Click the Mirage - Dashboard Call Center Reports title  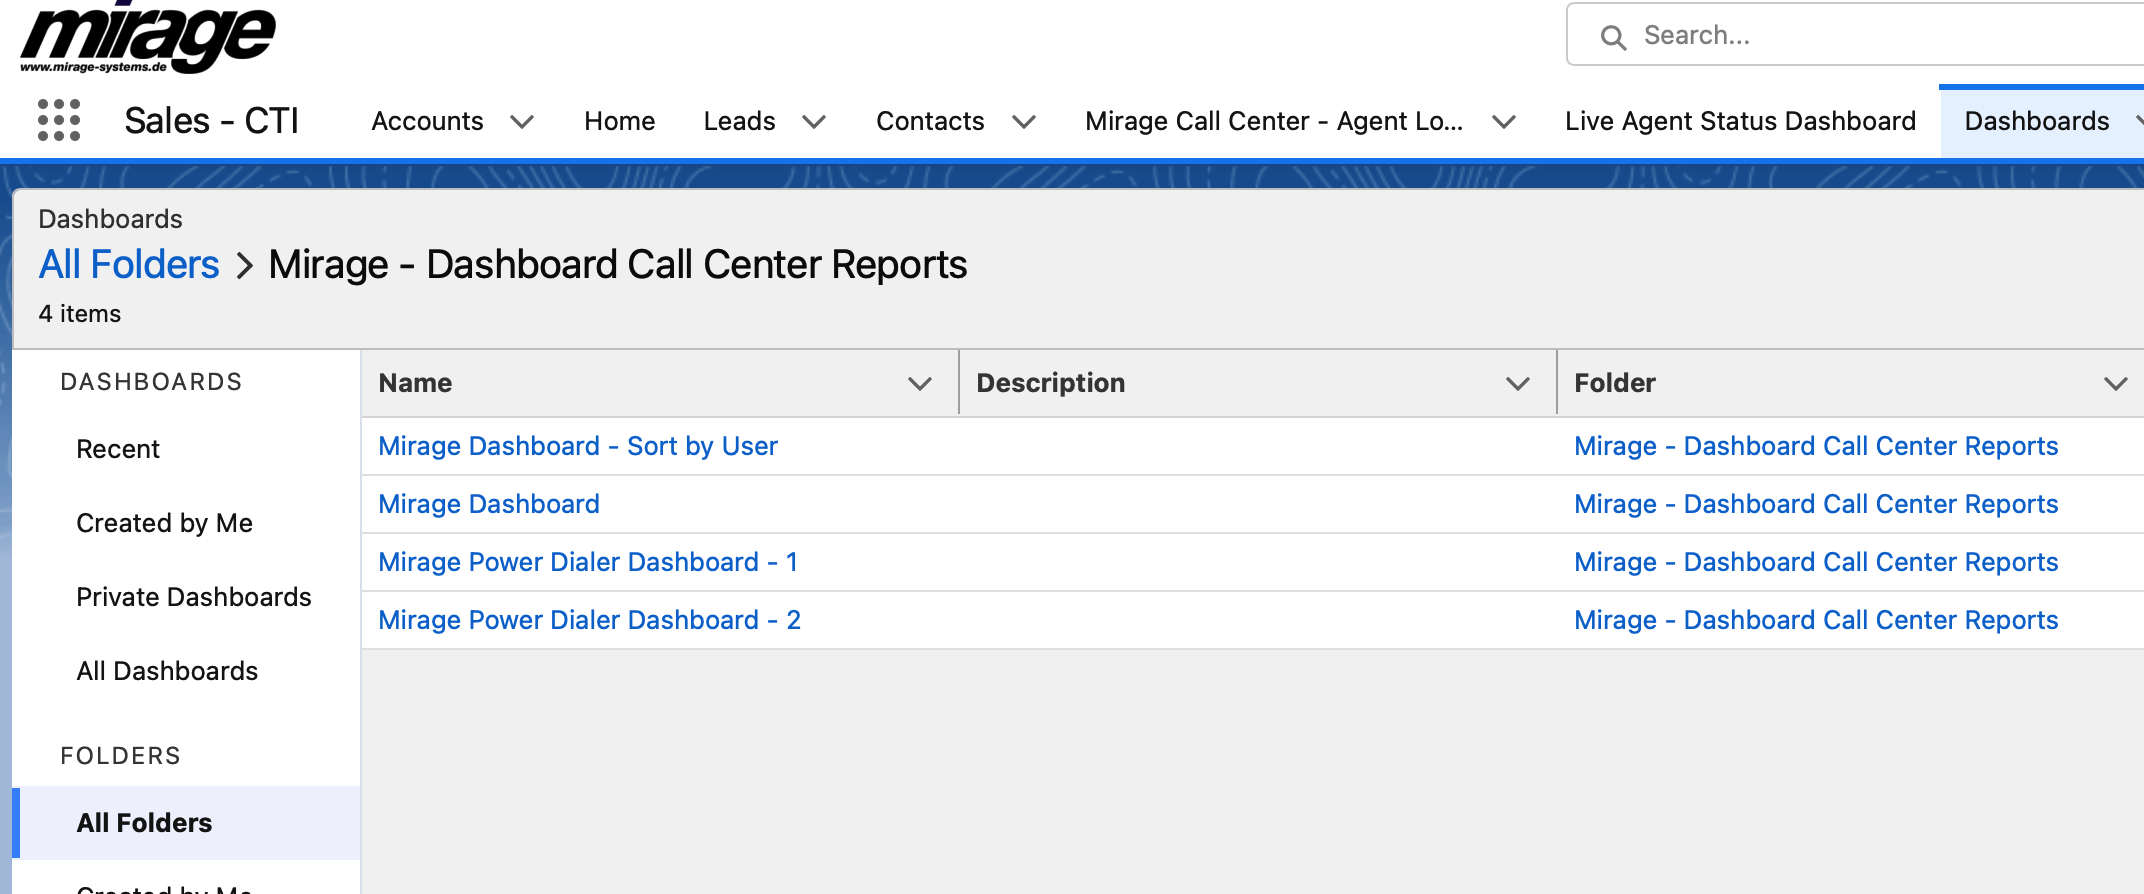pyautogui.click(x=617, y=265)
